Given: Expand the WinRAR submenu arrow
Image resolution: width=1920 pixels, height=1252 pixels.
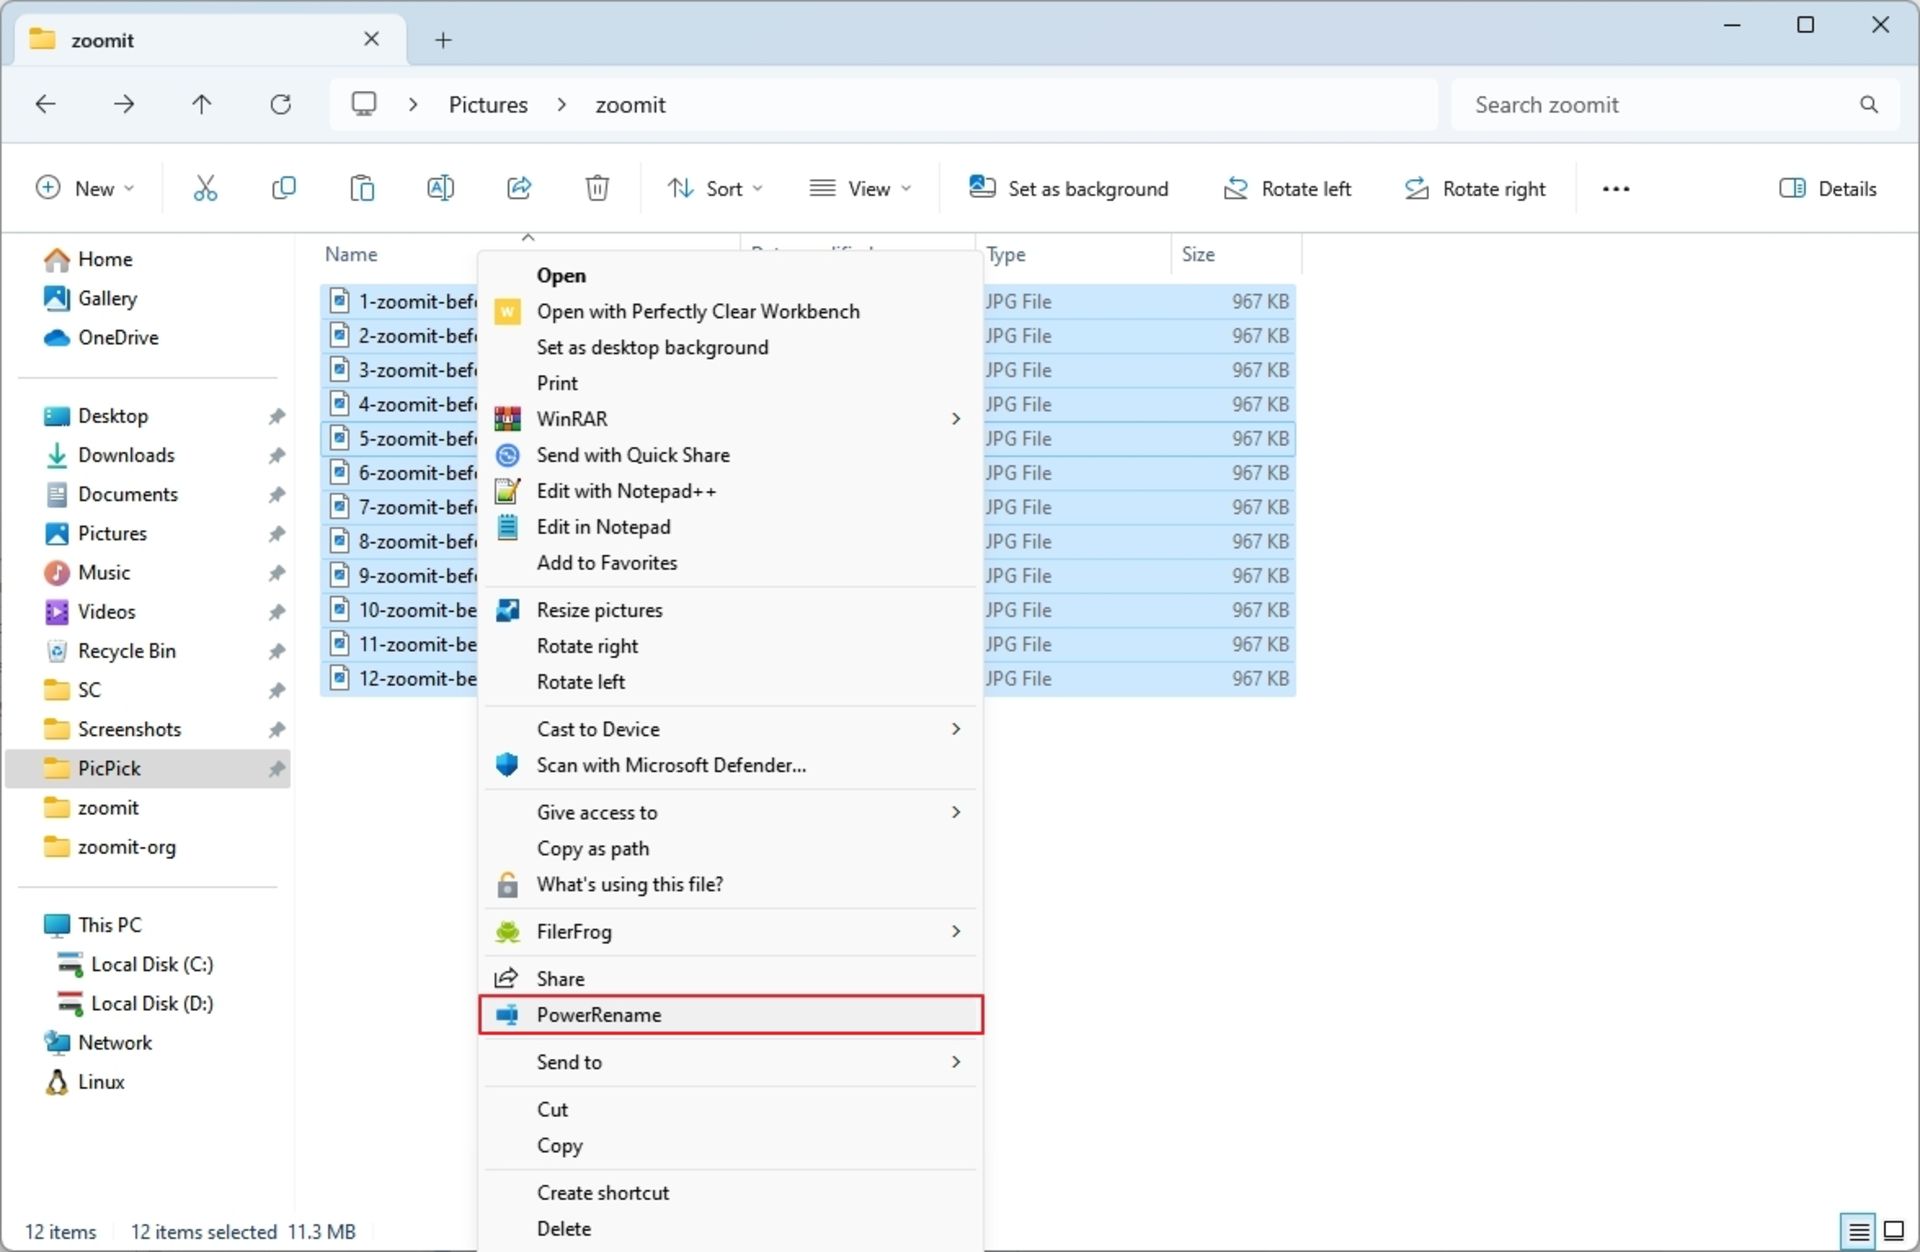Looking at the screenshot, I should [x=956, y=419].
